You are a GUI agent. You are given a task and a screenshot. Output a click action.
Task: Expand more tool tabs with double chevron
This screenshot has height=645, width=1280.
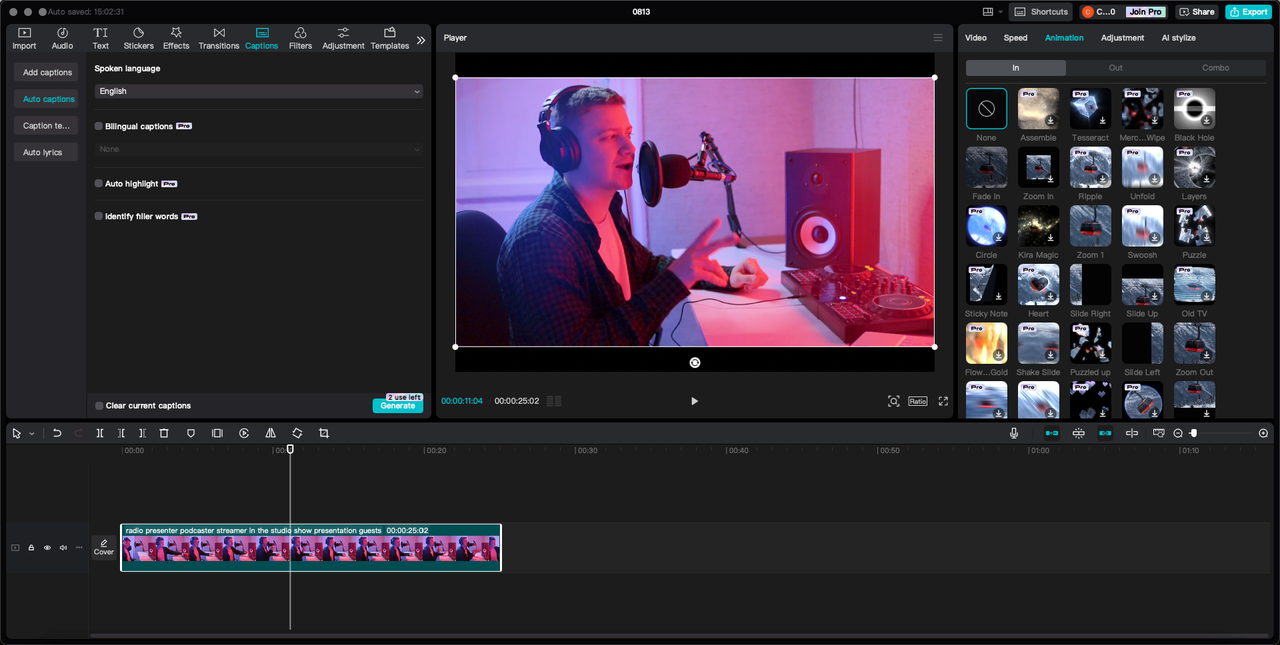pos(421,40)
